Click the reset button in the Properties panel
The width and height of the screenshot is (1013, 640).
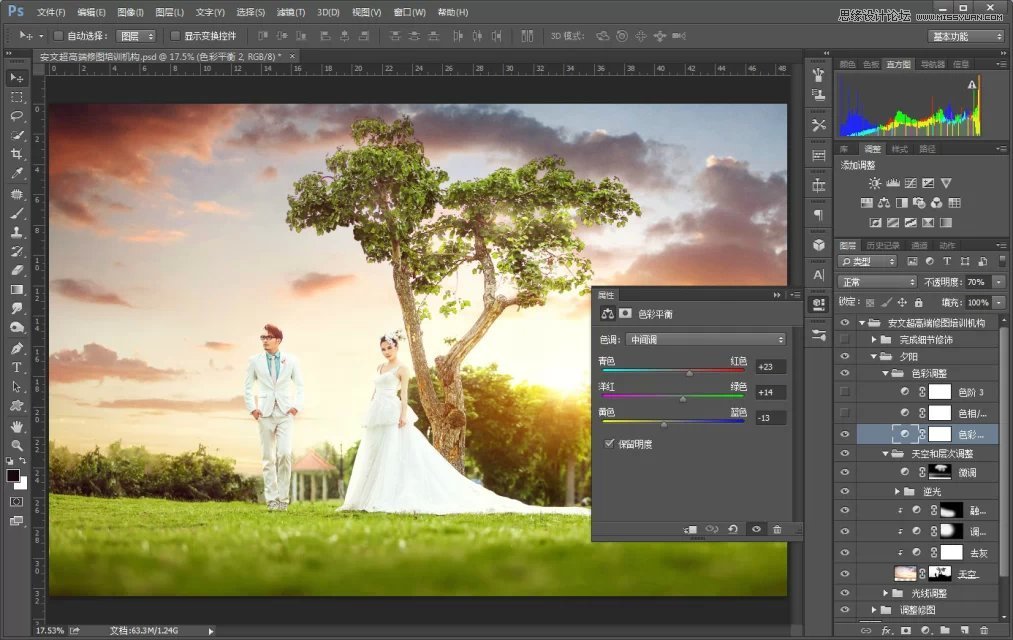tap(733, 529)
